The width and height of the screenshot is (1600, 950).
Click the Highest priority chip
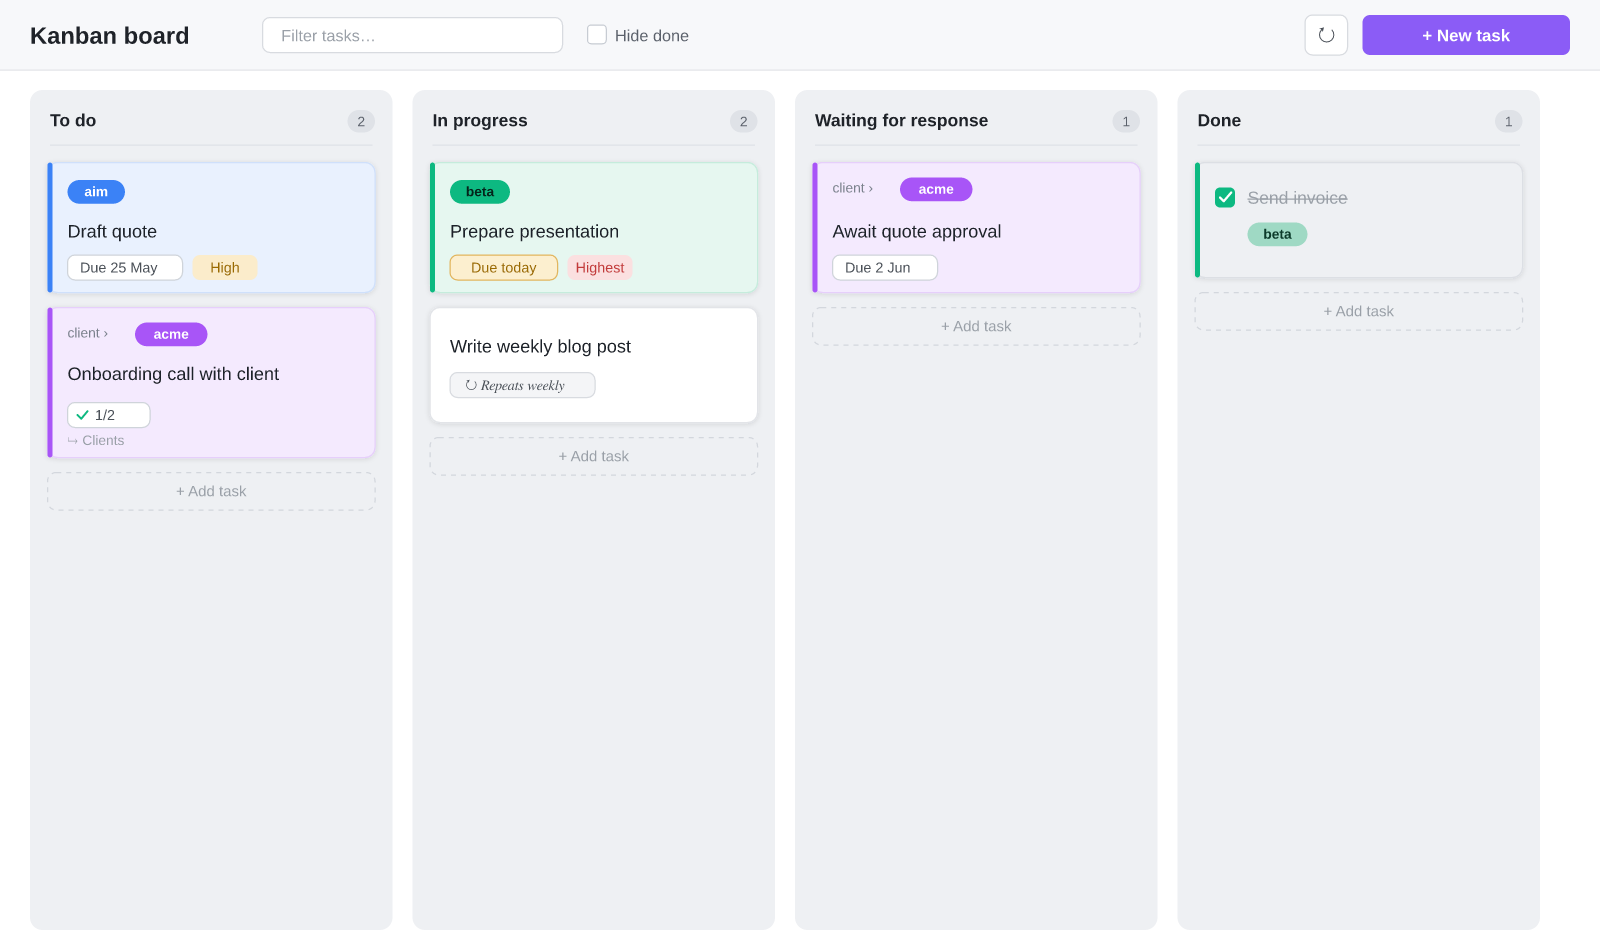coord(600,268)
